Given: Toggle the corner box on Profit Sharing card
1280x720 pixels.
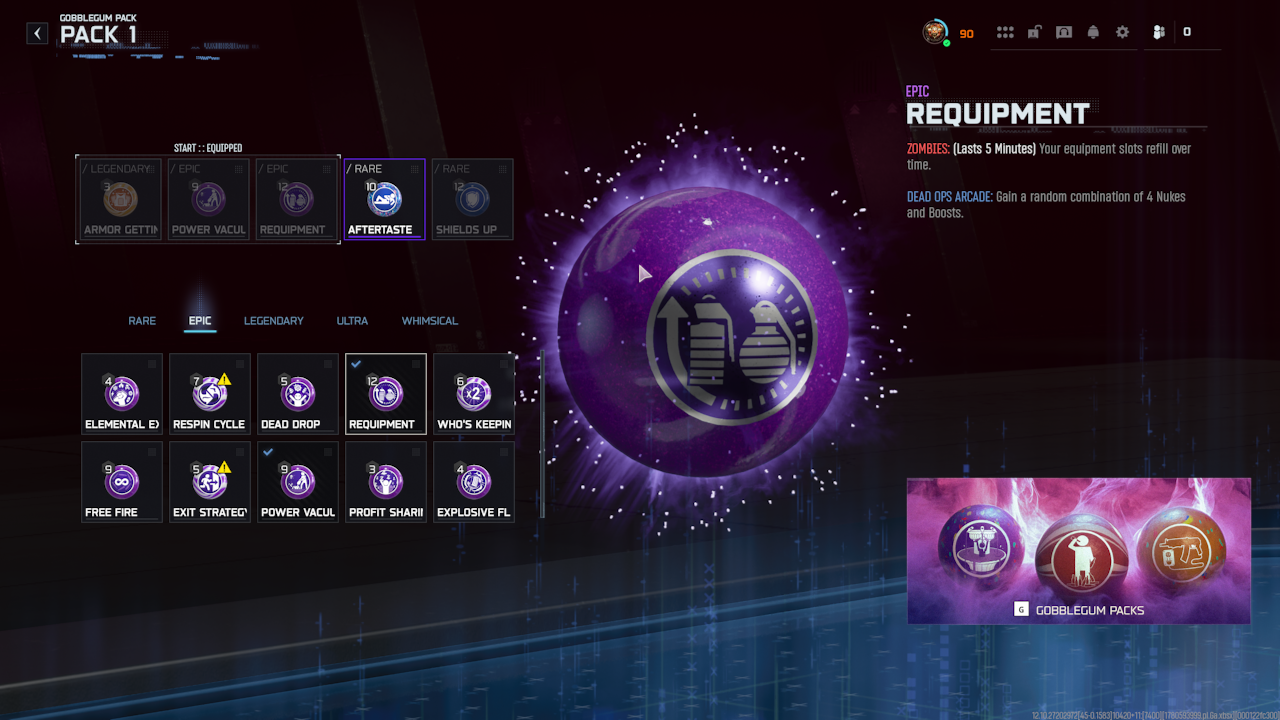Looking at the screenshot, I should pyautogui.click(x=416, y=452).
